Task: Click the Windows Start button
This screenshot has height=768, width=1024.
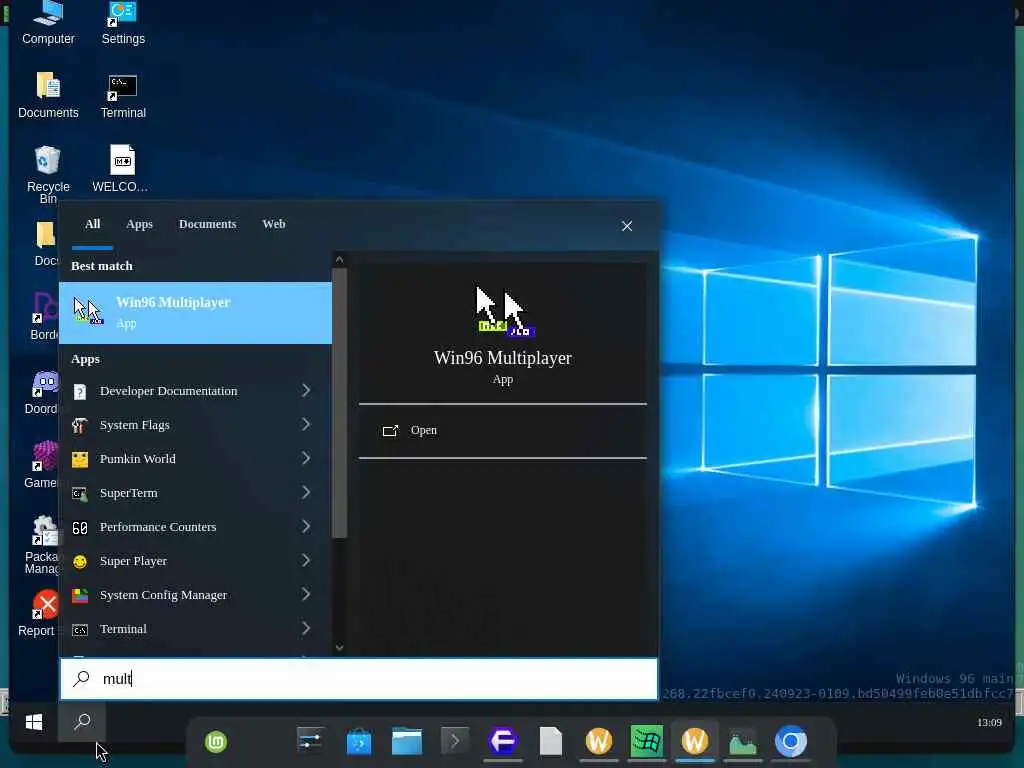Action: pyautogui.click(x=34, y=722)
